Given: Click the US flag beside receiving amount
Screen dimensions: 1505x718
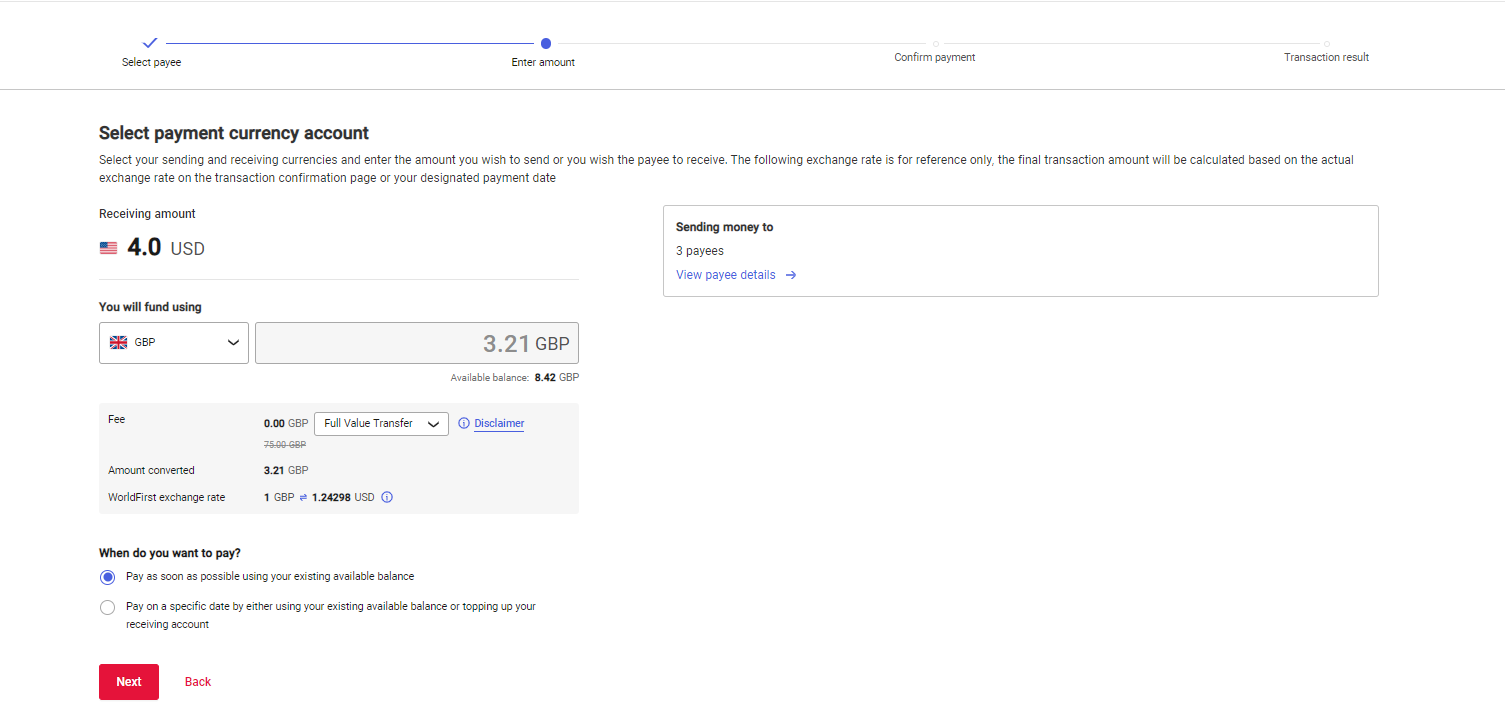Looking at the screenshot, I should click(108, 248).
